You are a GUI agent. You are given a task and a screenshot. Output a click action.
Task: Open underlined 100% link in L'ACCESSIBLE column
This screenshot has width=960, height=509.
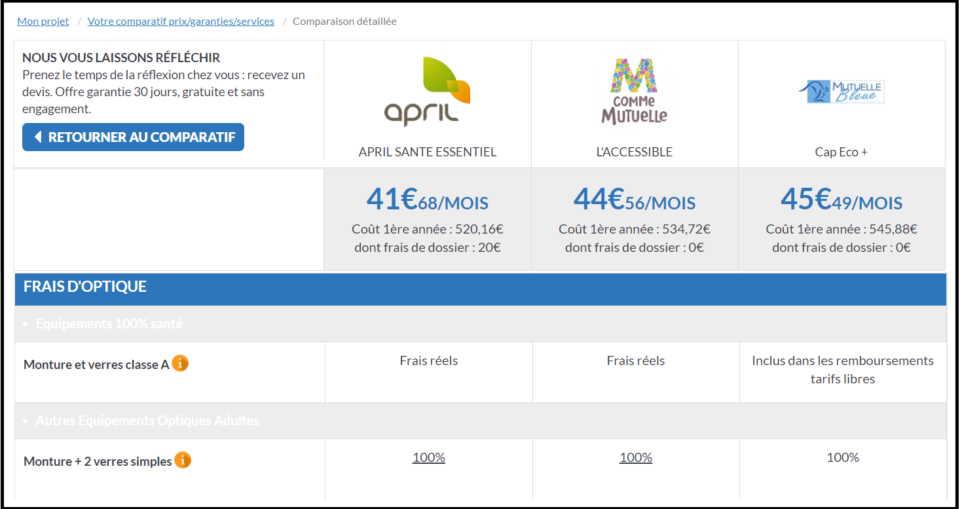[x=636, y=458]
